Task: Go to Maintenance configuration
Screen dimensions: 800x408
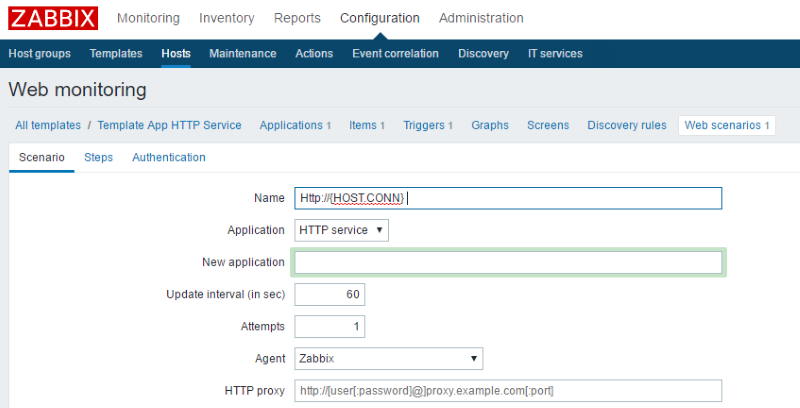Action: (242, 54)
